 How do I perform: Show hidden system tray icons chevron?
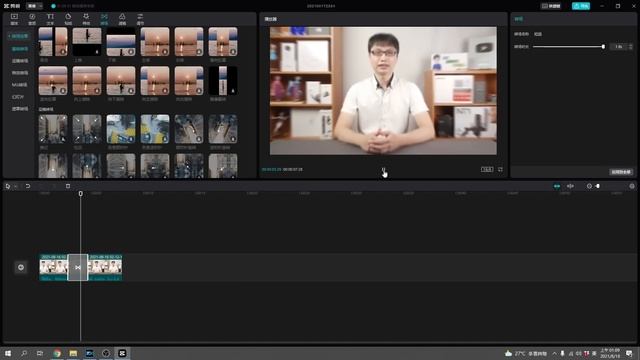click(554, 353)
